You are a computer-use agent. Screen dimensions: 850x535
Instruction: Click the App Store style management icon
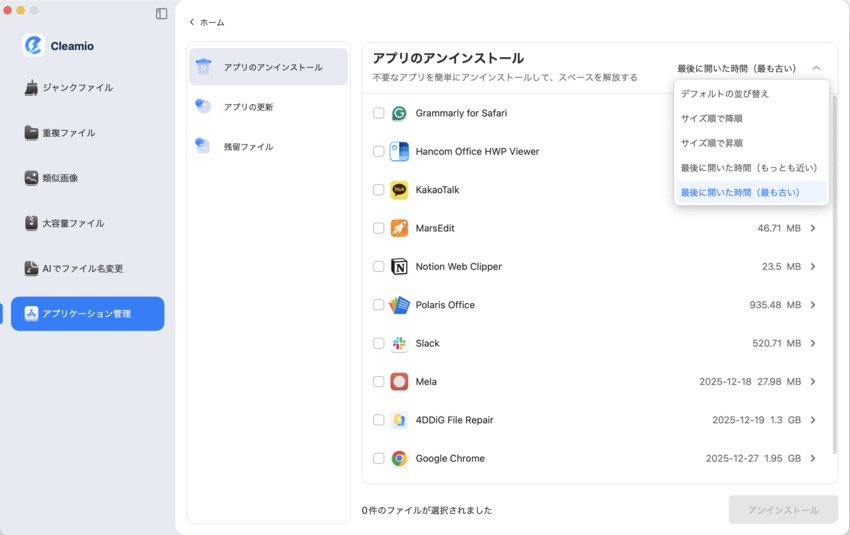coord(31,313)
